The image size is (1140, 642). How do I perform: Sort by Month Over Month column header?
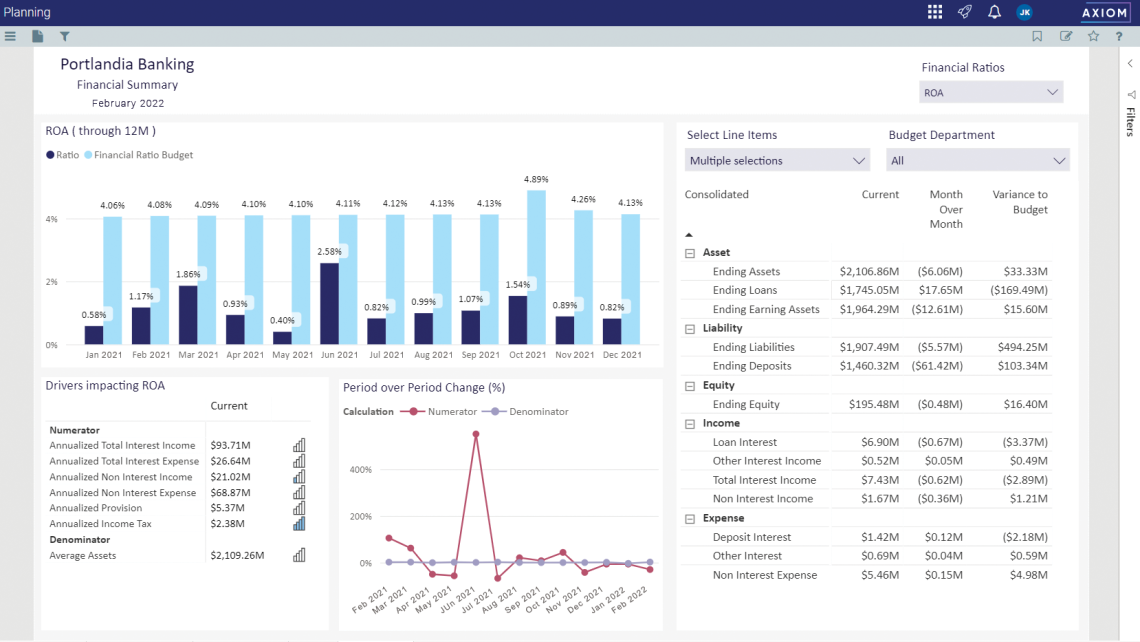tap(946, 209)
